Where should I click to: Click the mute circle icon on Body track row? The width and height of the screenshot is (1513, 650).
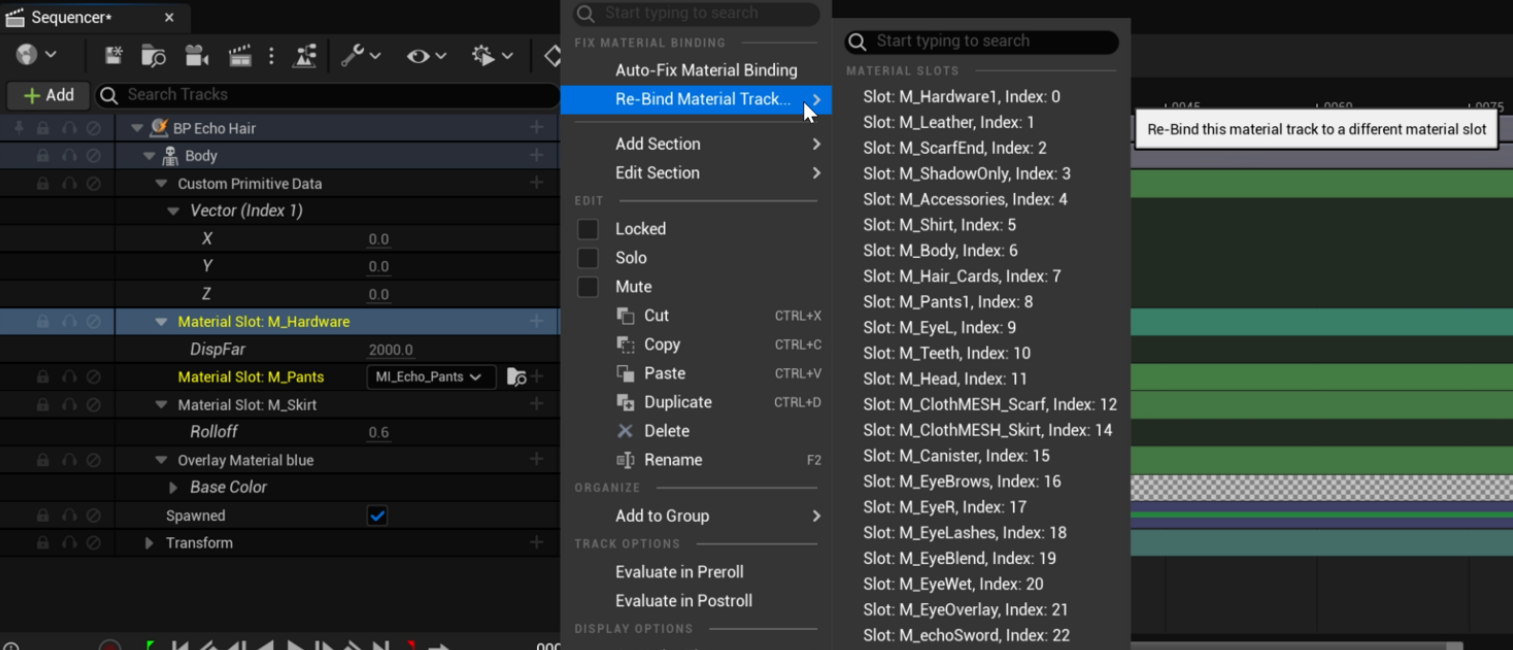click(x=93, y=156)
